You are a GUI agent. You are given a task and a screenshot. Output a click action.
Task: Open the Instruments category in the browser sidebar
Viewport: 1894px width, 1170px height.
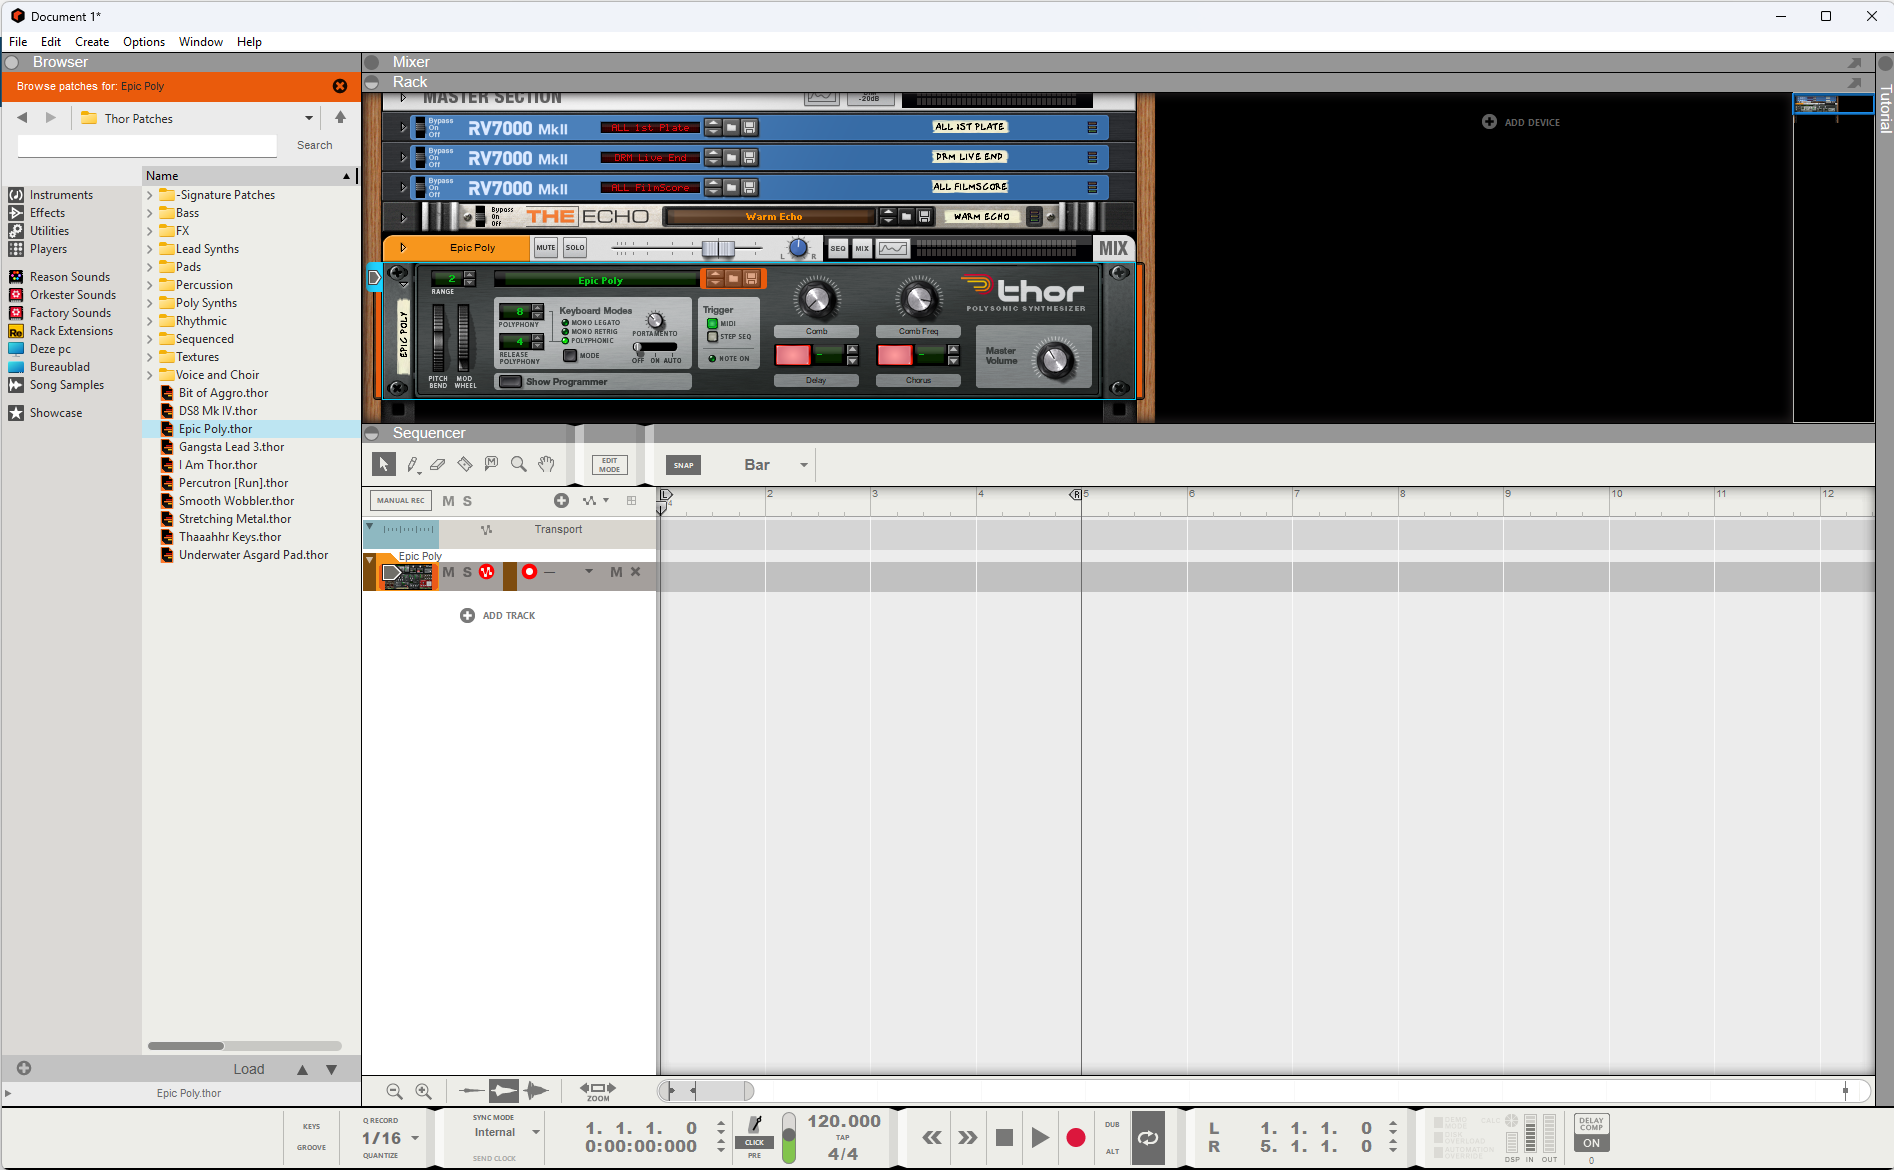[x=61, y=194]
